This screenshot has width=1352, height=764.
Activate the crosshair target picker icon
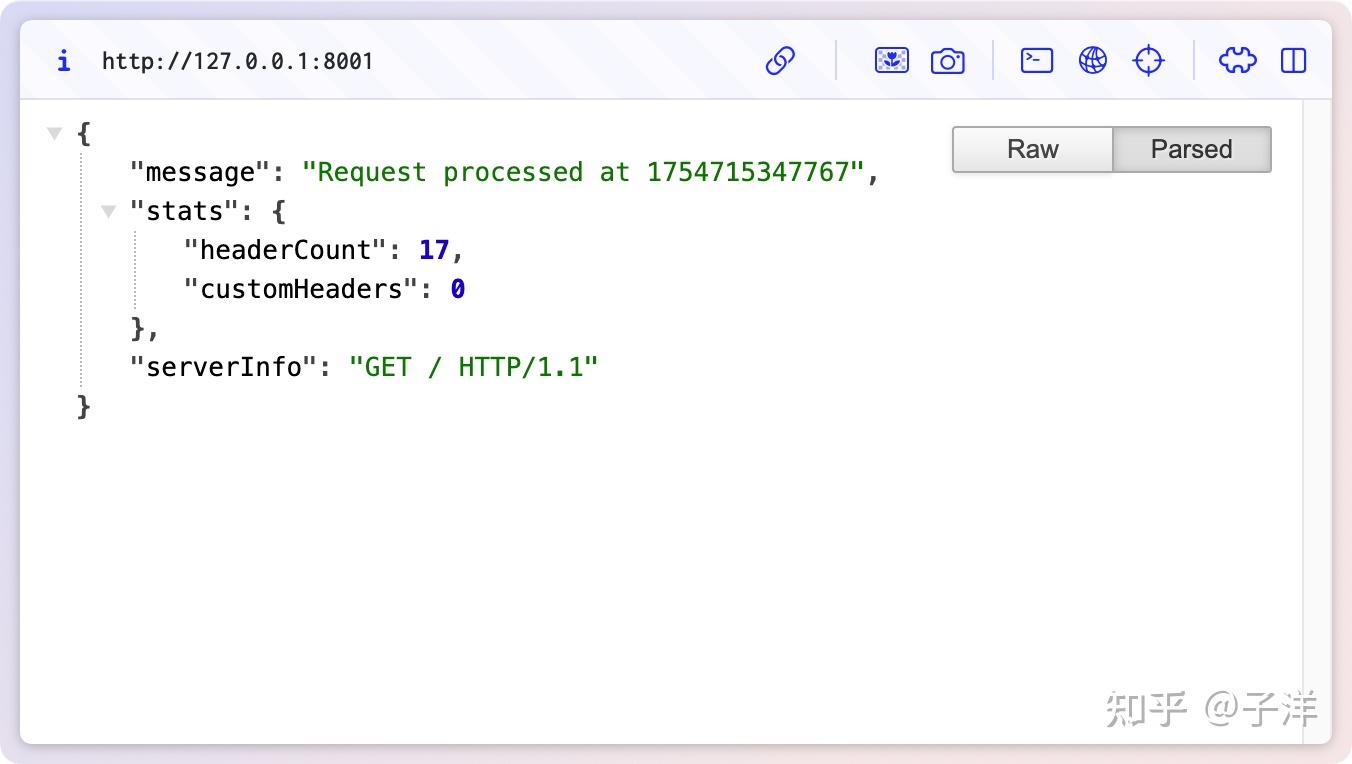(x=1148, y=60)
